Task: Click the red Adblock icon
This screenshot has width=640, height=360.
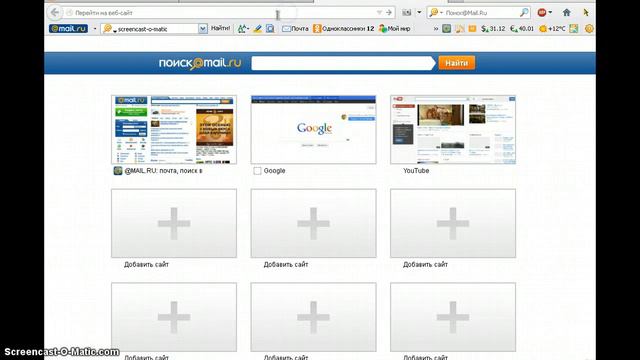Action: click(542, 13)
